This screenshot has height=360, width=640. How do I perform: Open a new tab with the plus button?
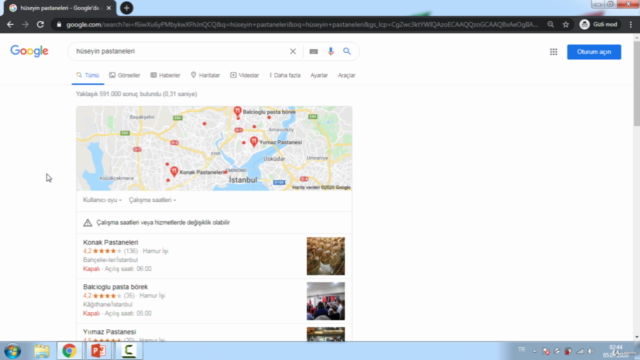(x=127, y=8)
